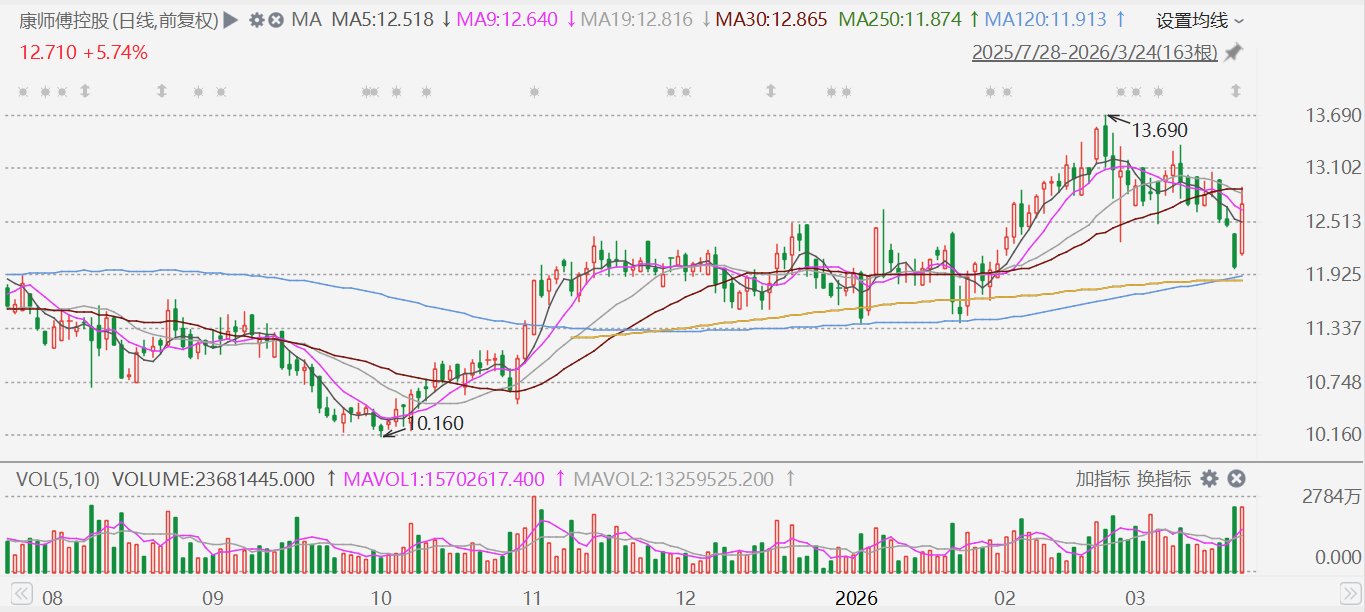Image resolution: width=1365 pixels, height=612 pixels.
Task: Open MA indicator settings gear icon
Action: coord(256,19)
